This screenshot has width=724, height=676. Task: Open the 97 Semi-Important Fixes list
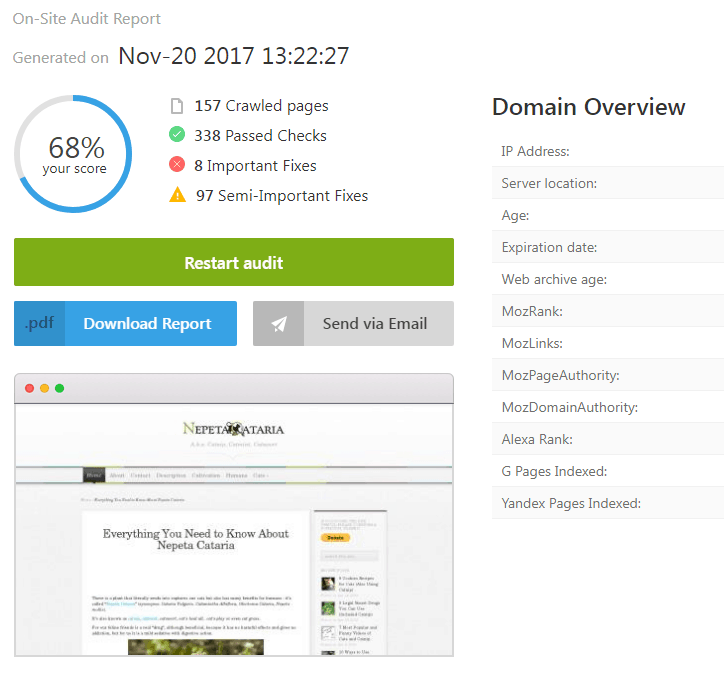coord(281,196)
